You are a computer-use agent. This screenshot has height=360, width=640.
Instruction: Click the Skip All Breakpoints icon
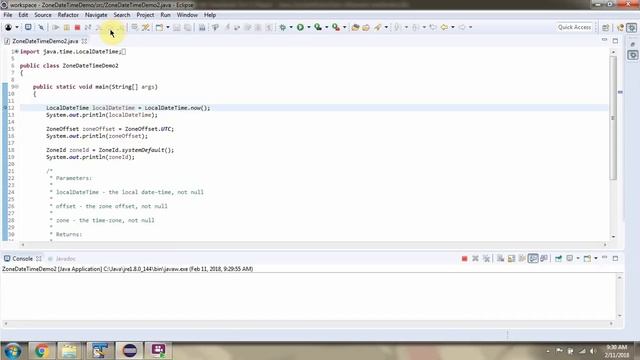tap(41, 27)
